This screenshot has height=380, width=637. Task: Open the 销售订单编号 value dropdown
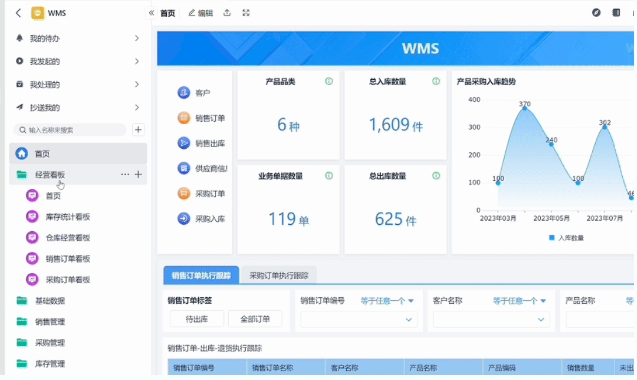(359, 320)
